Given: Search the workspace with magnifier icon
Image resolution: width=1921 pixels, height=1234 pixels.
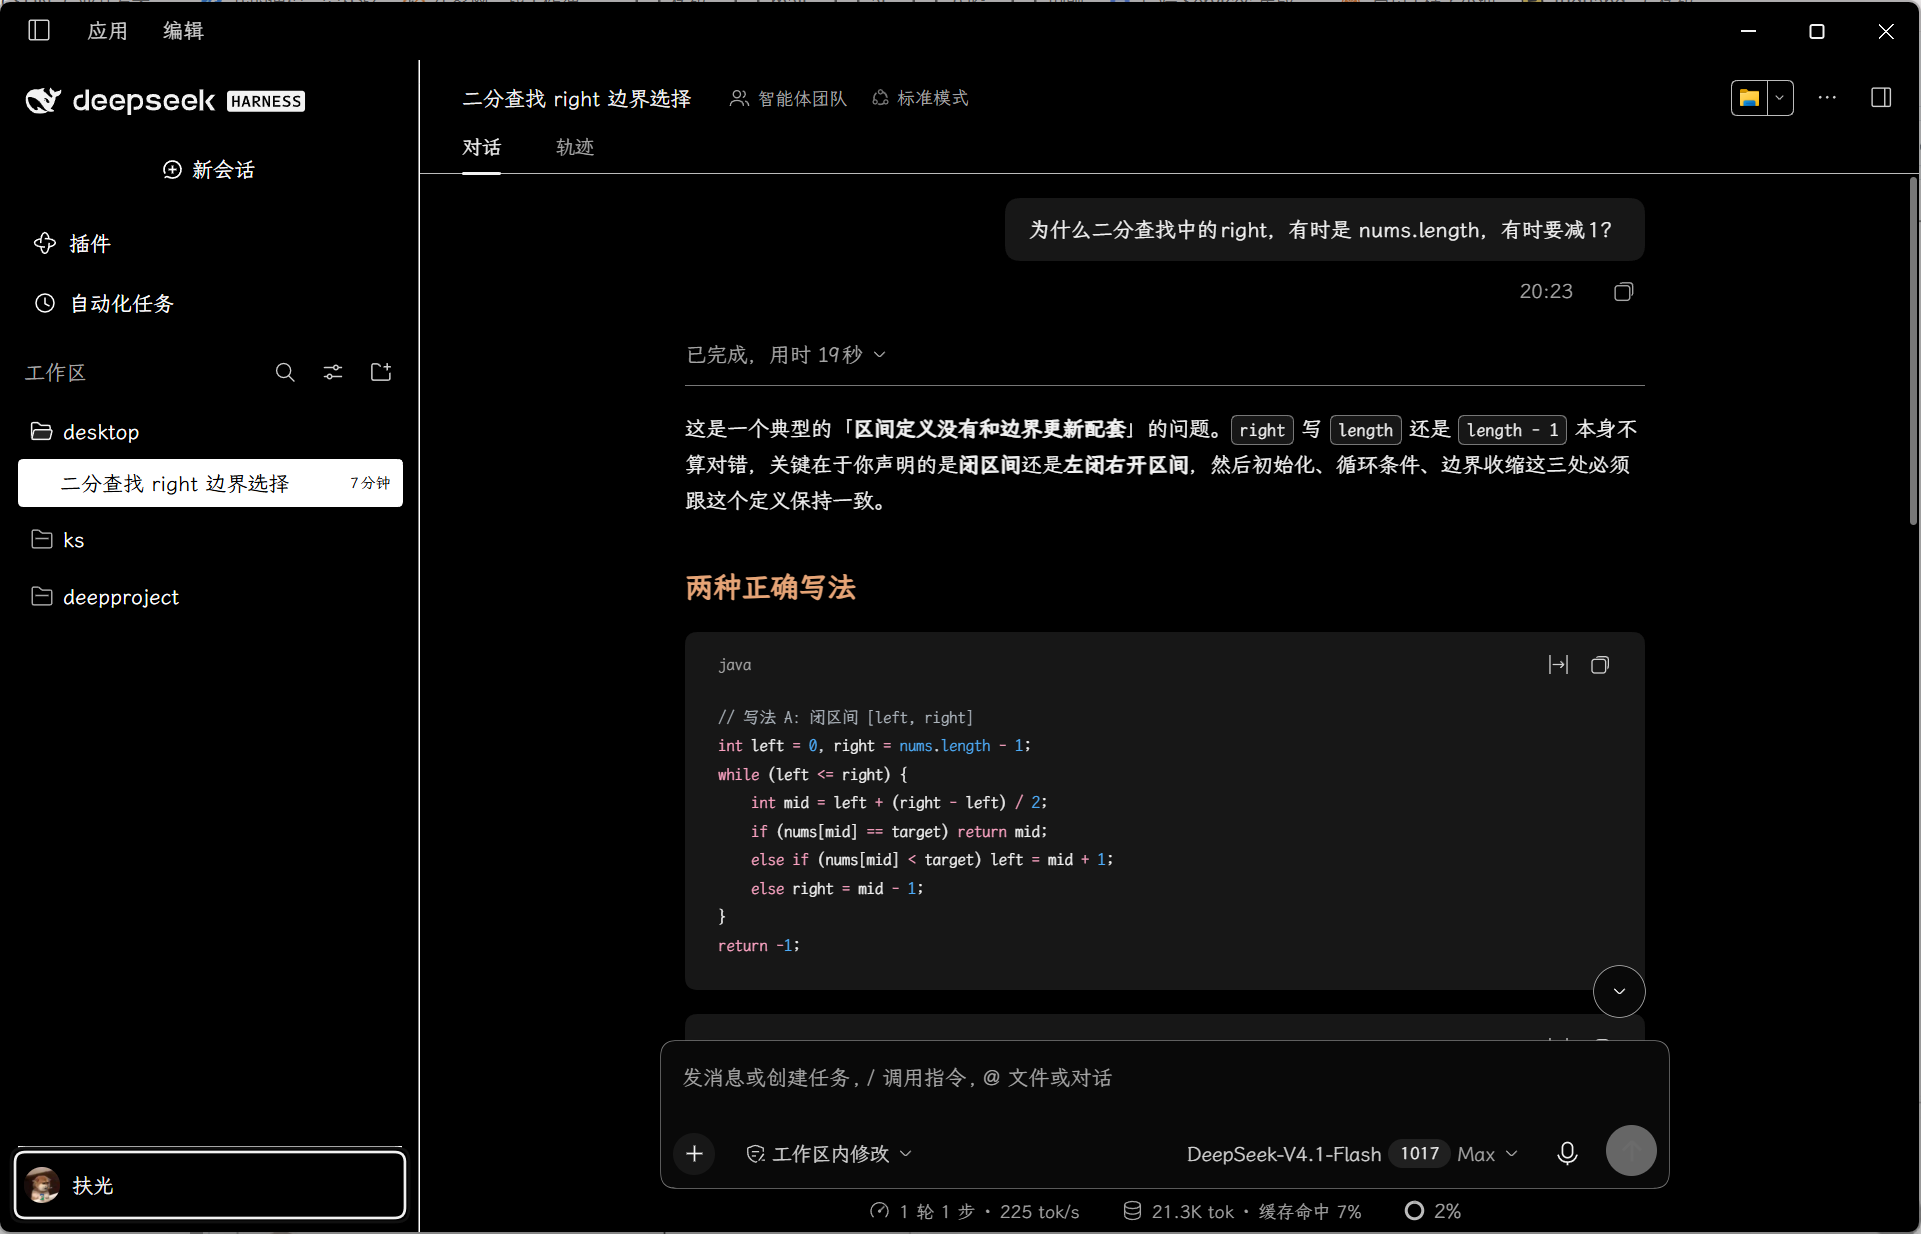Looking at the screenshot, I should pos(285,373).
